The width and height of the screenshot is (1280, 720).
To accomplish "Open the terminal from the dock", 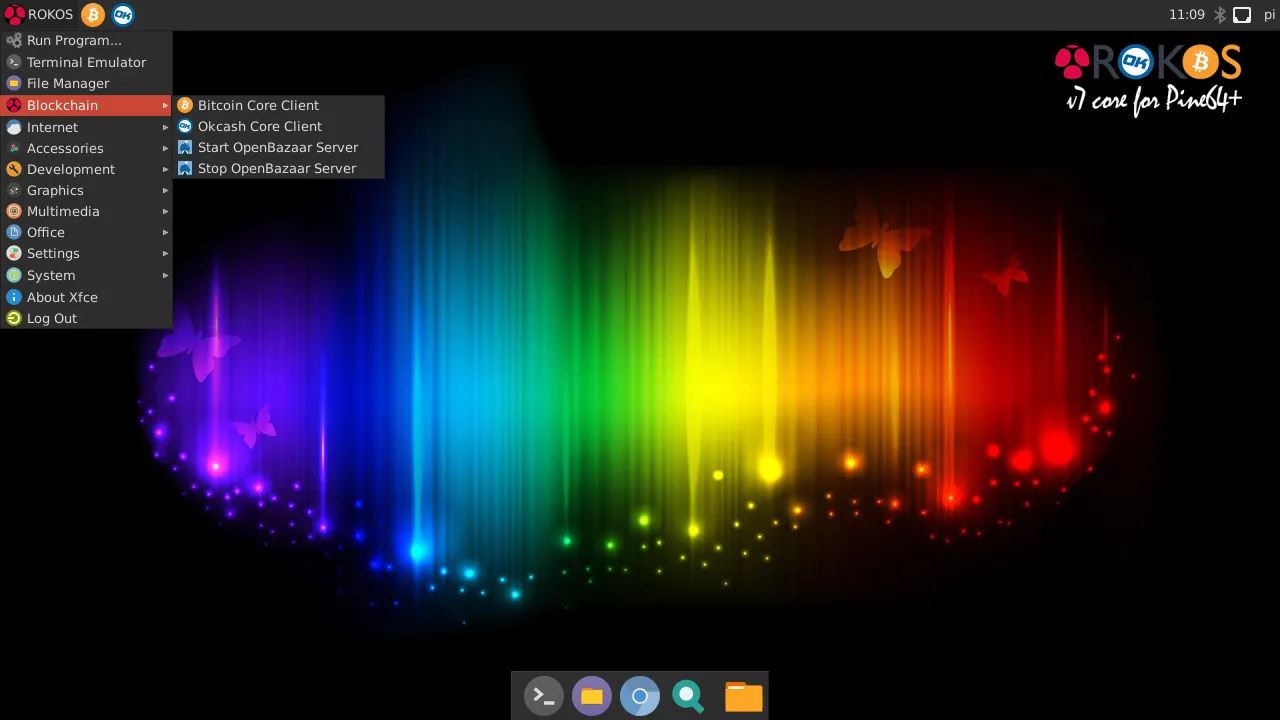I will [x=544, y=696].
